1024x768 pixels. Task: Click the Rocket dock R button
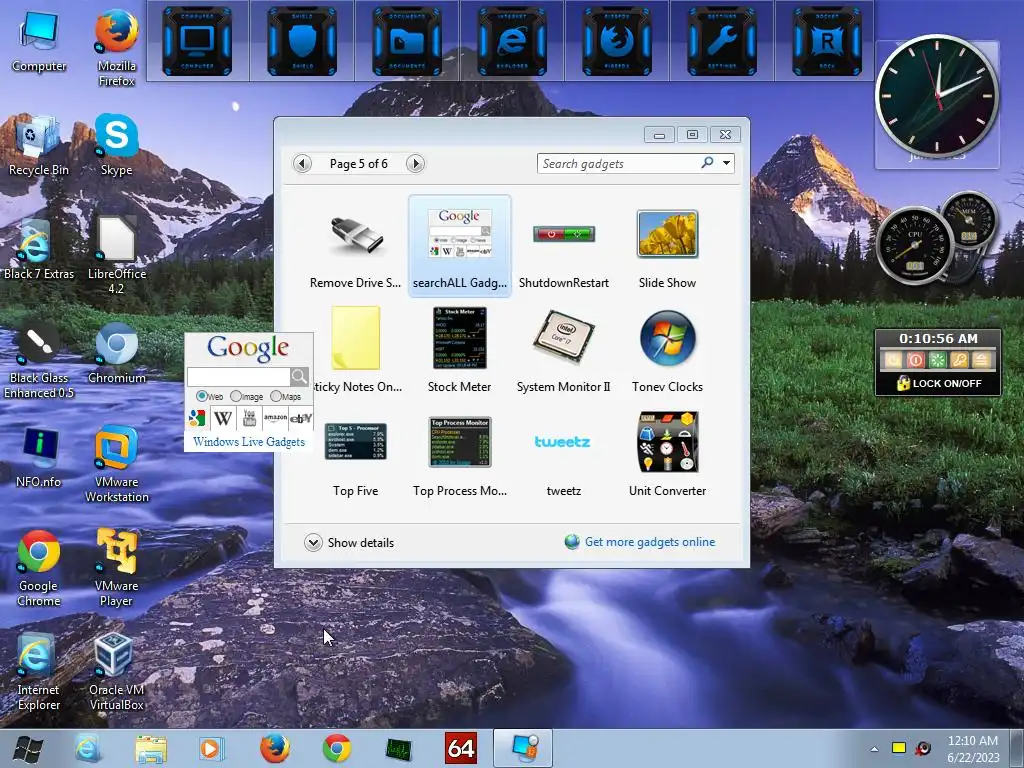[827, 41]
